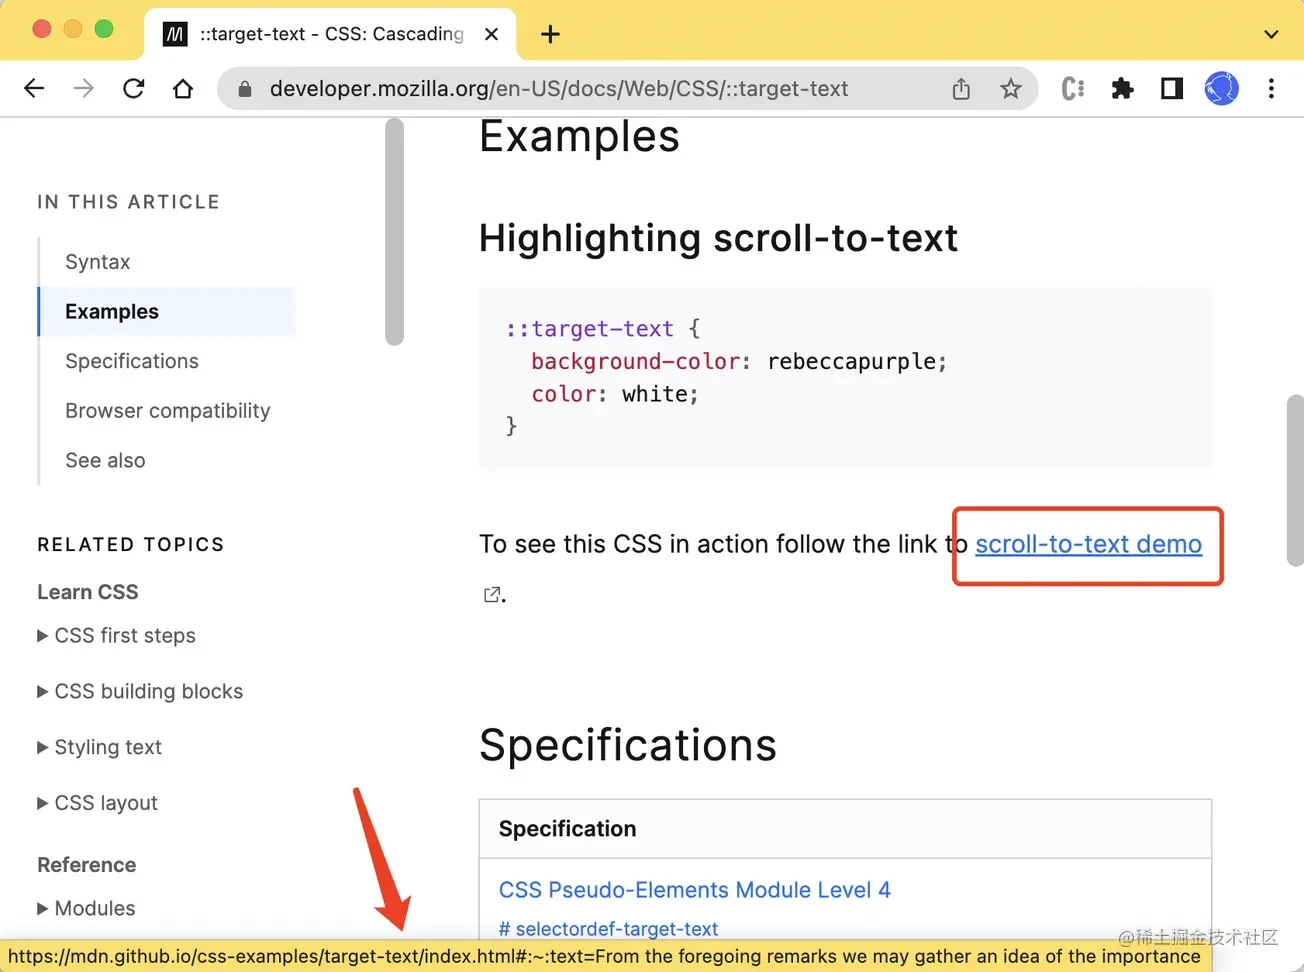Screen dimensions: 1304x972
Task: Go back to the previous page
Action: pos(34,88)
